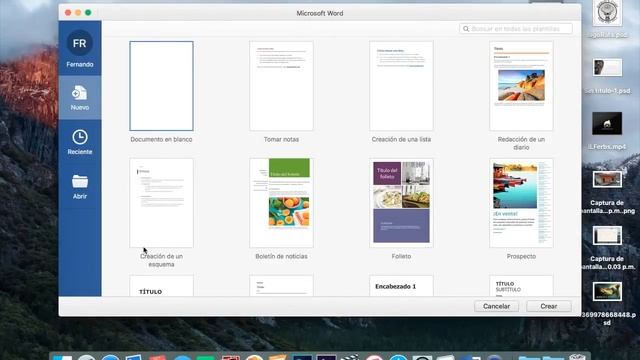Pick the Prospecto template
The image size is (640, 360).
click(x=521, y=203)
